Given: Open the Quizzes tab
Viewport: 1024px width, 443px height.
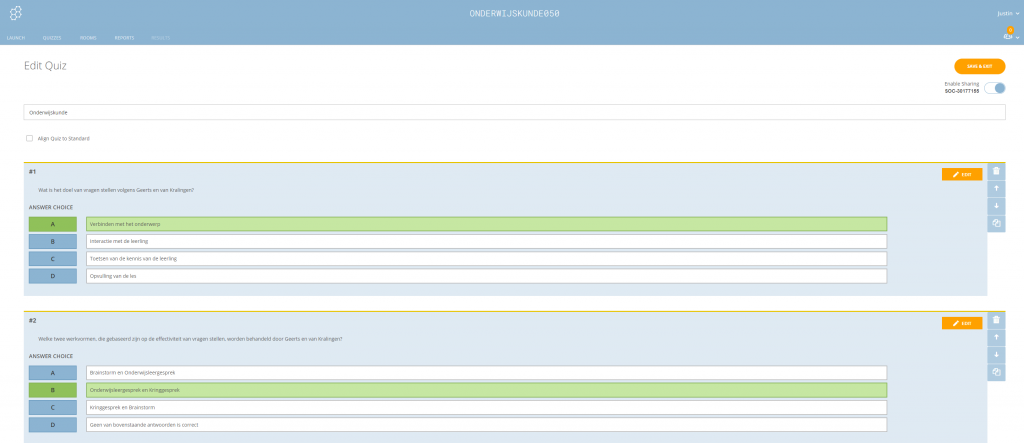Looking at the screenshot, I should (x=52, y=37).
